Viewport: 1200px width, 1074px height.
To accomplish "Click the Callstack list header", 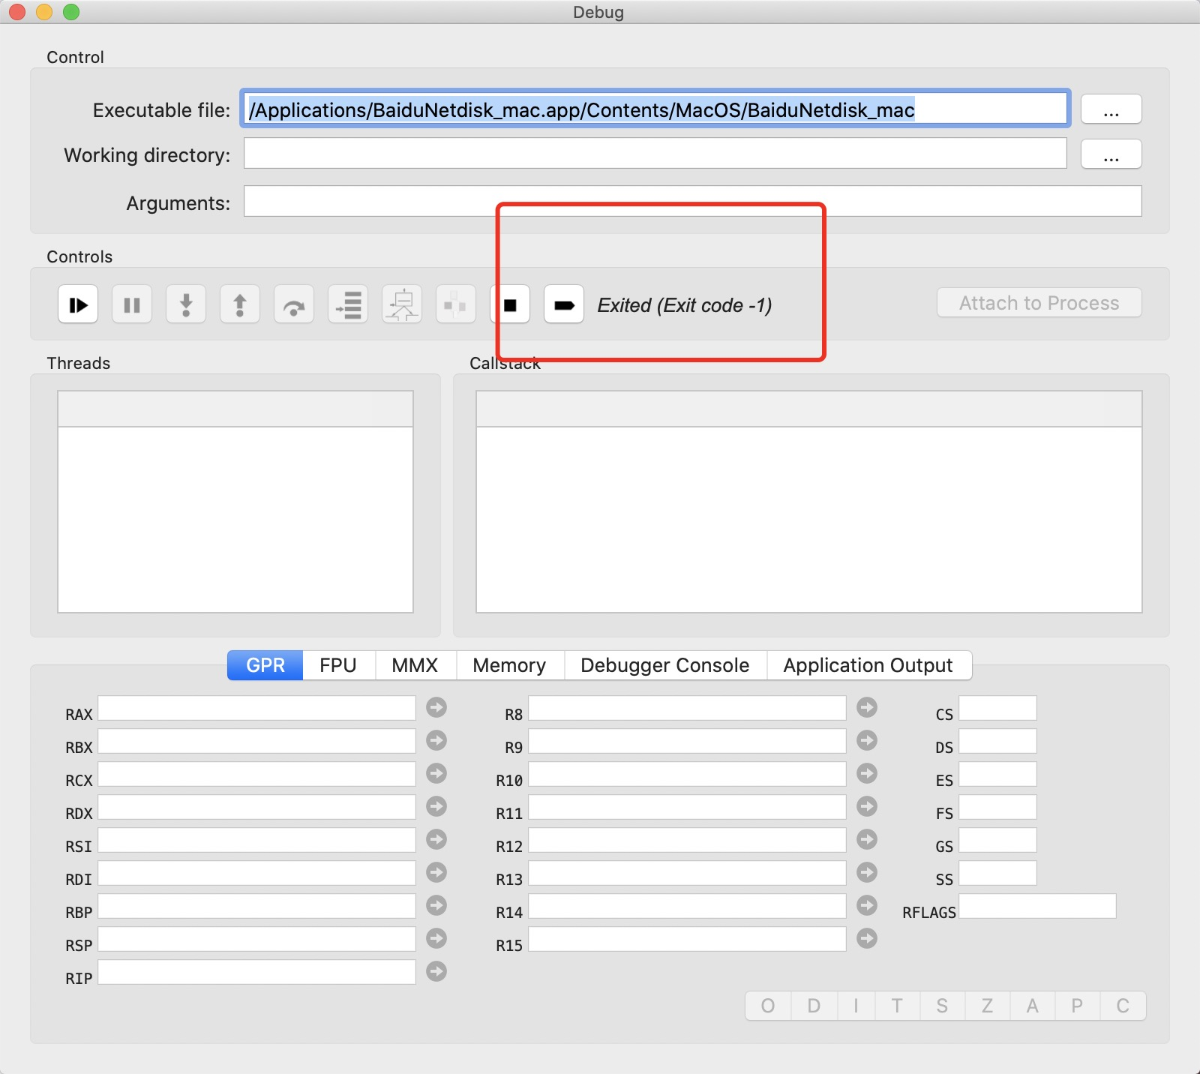I will click(809, 409).
